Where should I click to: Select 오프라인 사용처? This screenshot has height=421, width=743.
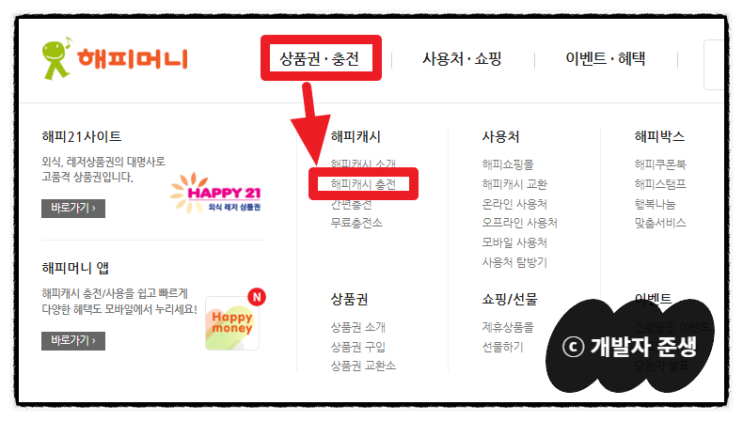[x=519, y=223]
